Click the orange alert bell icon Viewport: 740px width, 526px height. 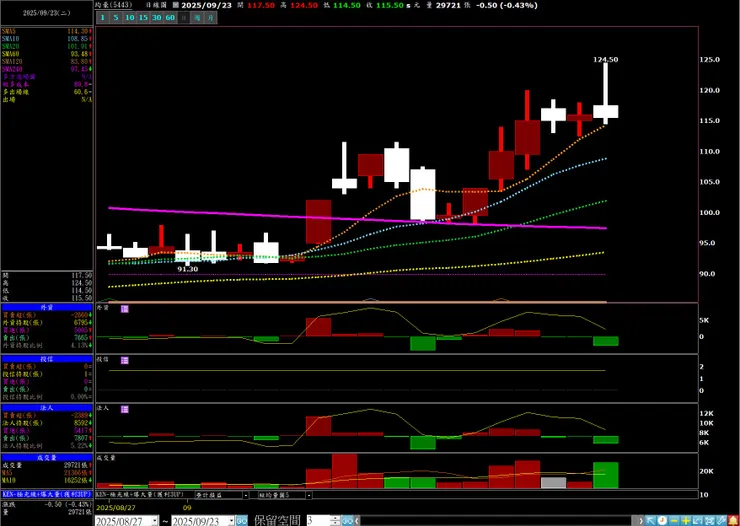733,521
